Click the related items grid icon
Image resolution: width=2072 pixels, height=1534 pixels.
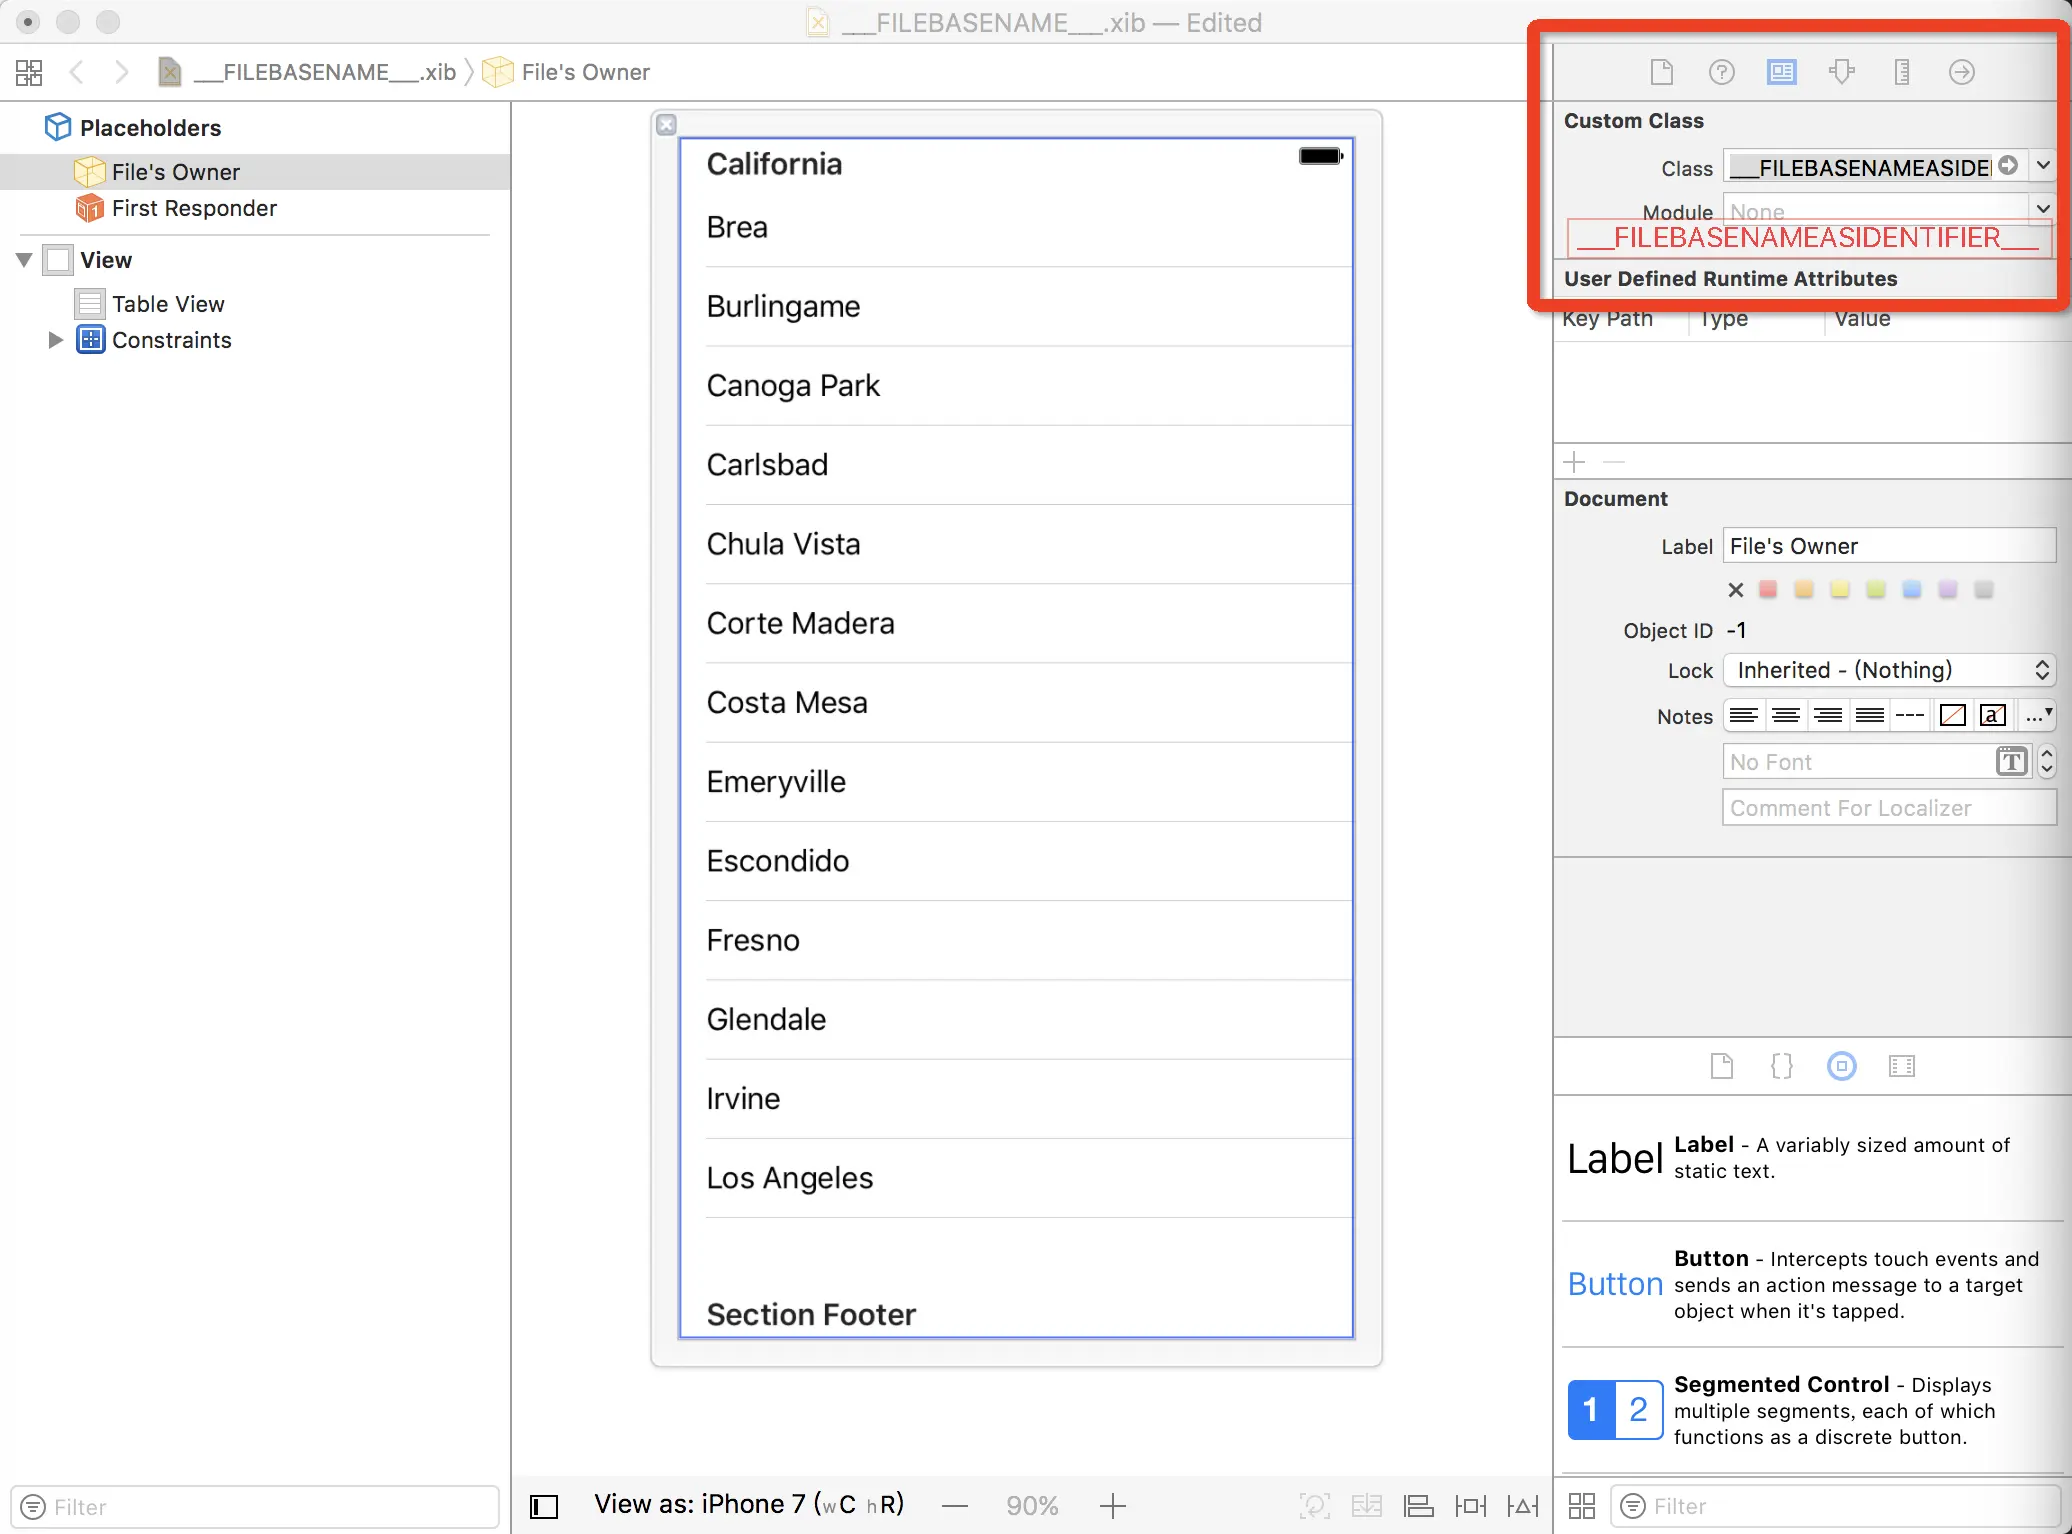[x=29, y=72]
